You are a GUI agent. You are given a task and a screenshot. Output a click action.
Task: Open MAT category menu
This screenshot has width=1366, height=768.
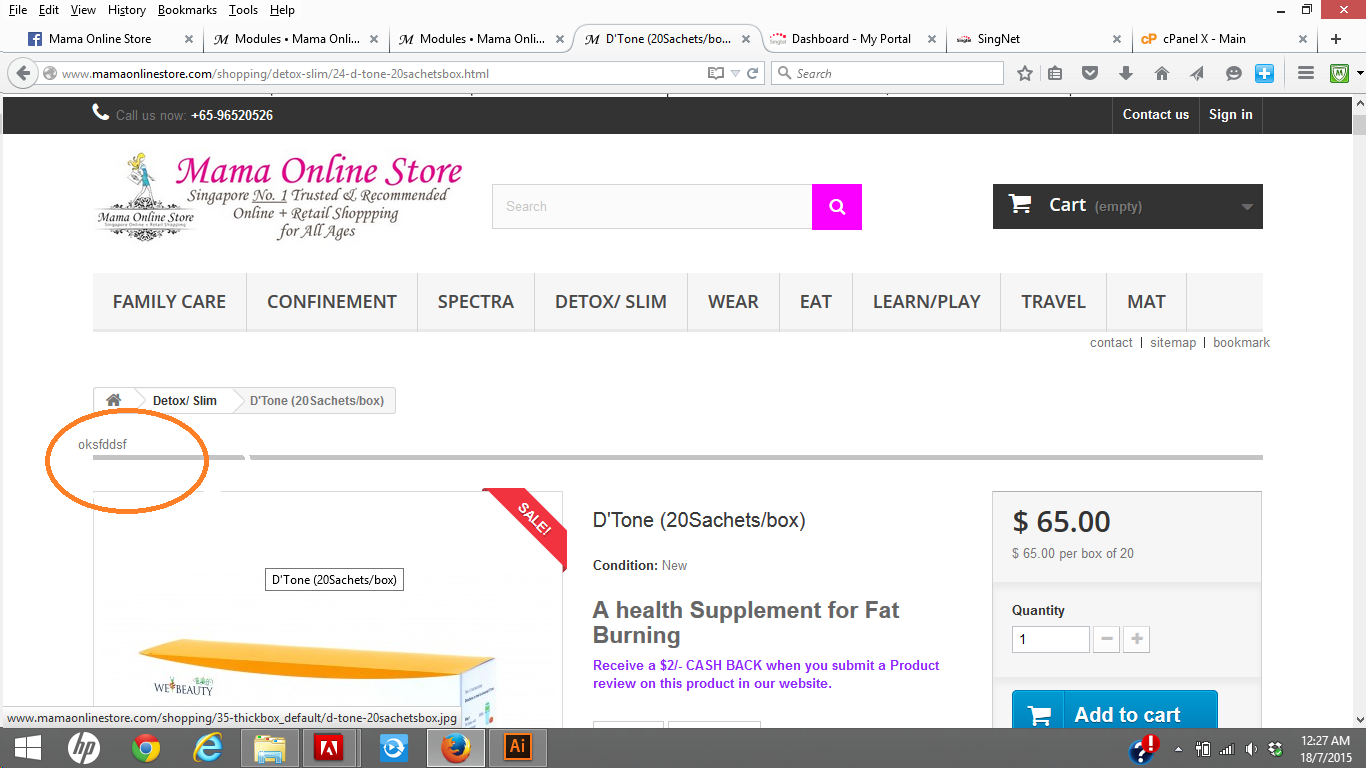1146,302
